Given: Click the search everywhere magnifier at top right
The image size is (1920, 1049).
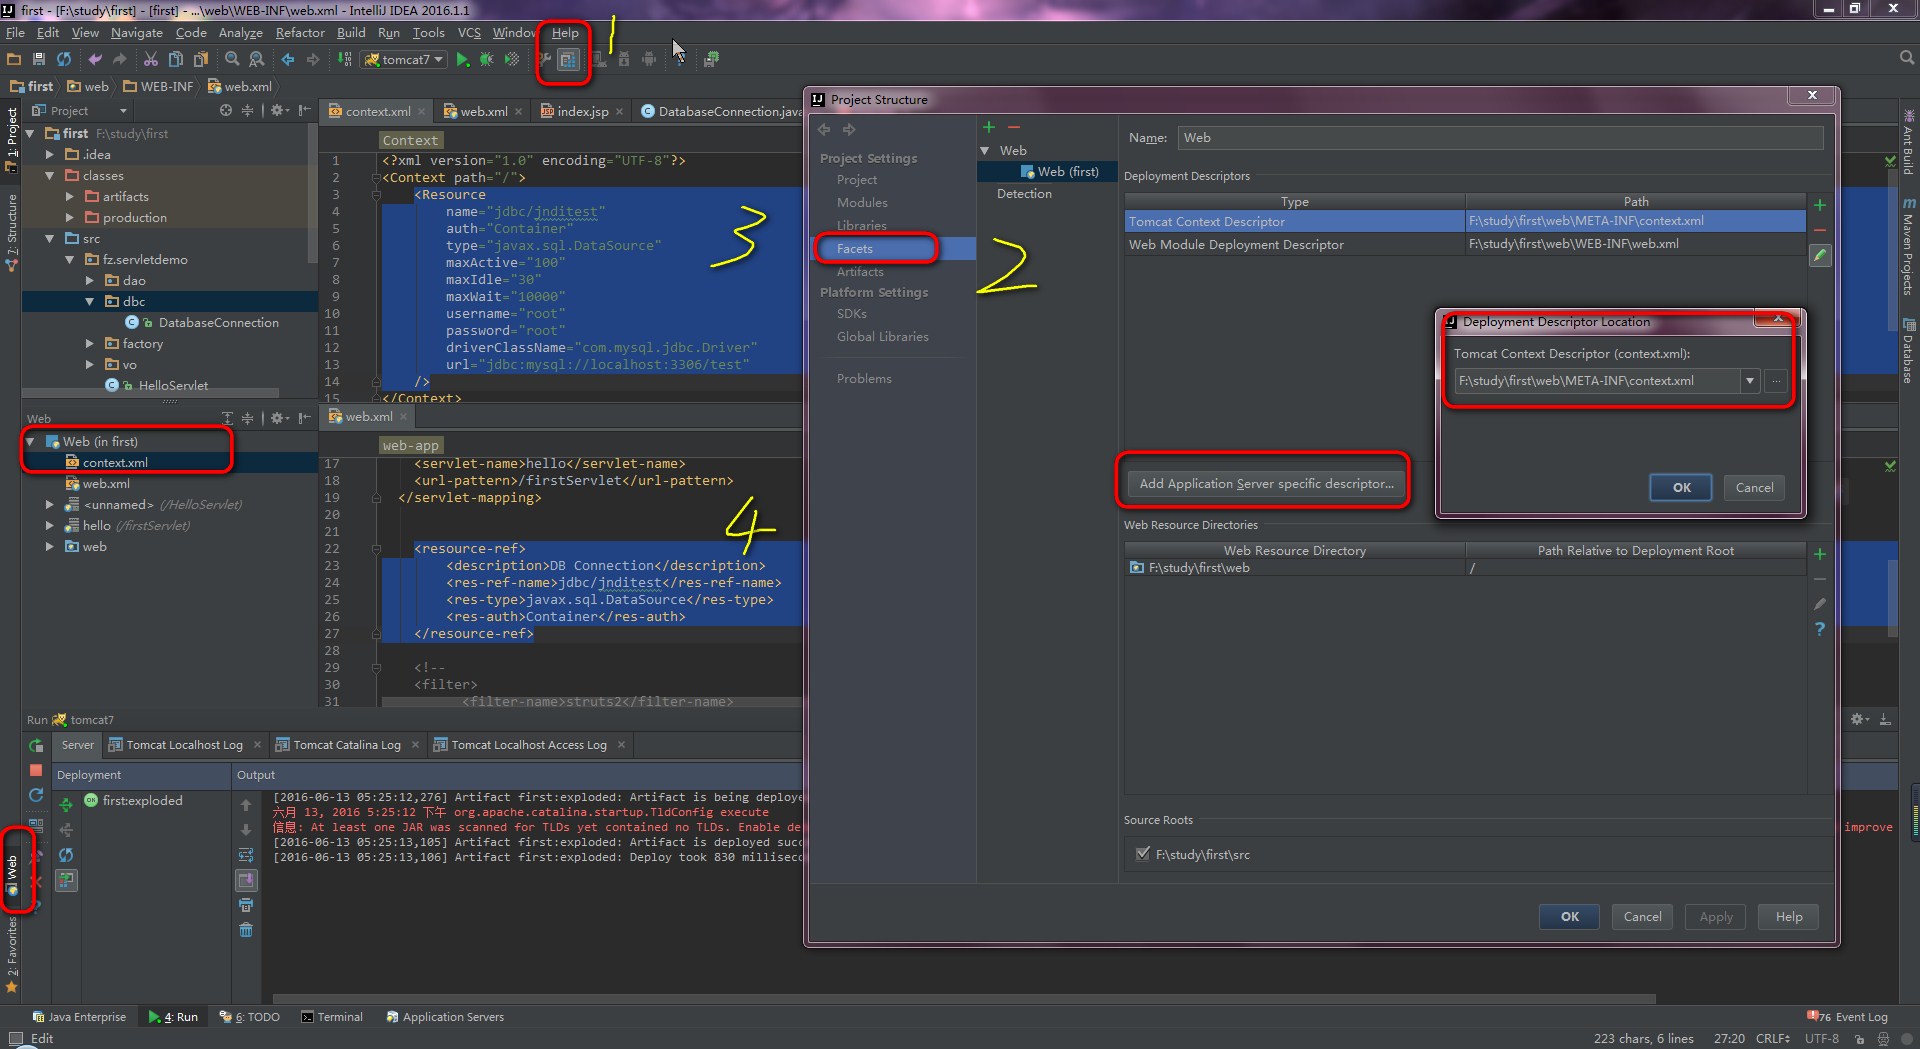Looking at the screenshot, I should [x=1907, y=58].
